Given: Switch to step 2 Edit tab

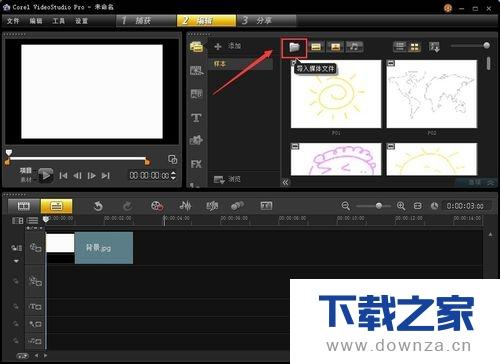Looking at the screenshot, I should [x=206, y=21].
